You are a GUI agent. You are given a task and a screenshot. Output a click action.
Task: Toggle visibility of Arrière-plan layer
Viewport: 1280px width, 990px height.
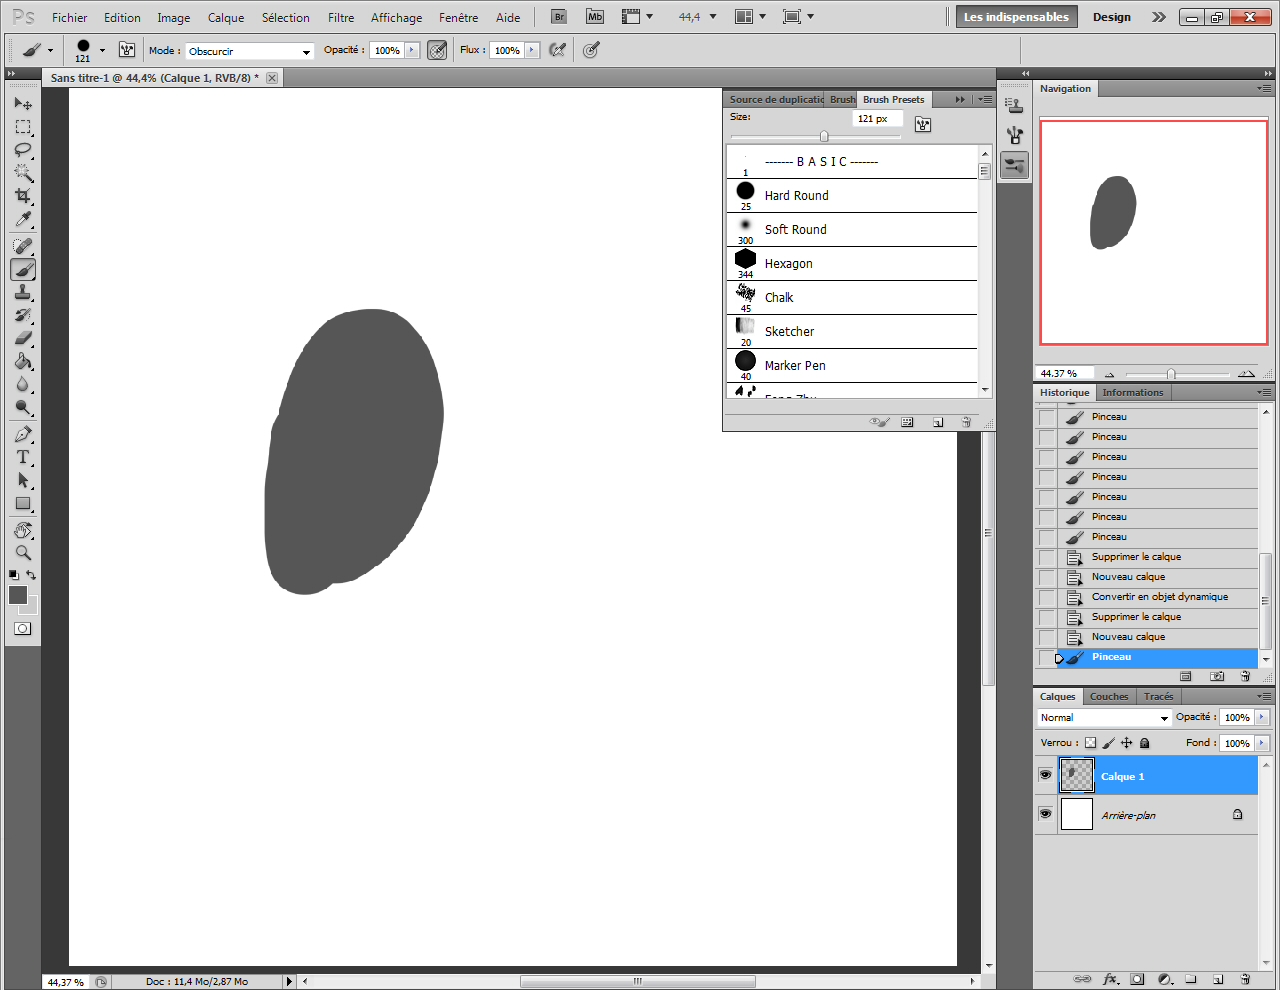tap(1045, 814)
